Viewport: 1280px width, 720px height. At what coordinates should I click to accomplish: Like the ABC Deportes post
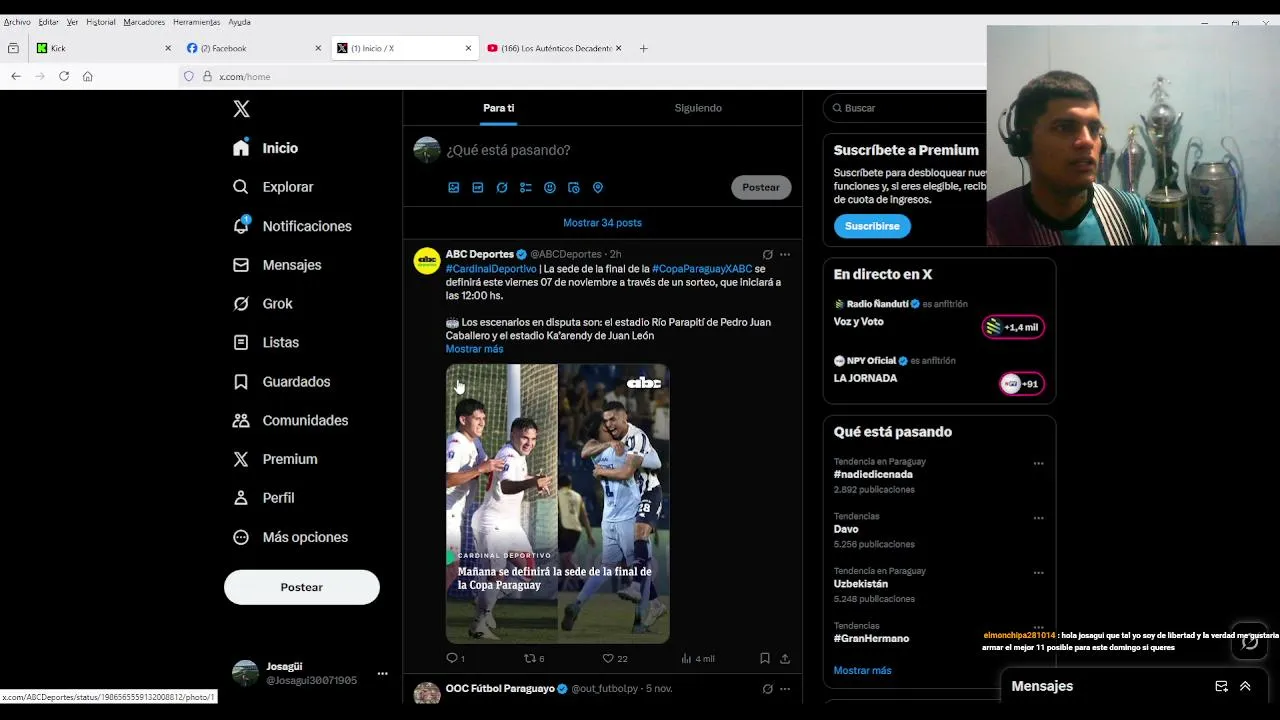614,658
